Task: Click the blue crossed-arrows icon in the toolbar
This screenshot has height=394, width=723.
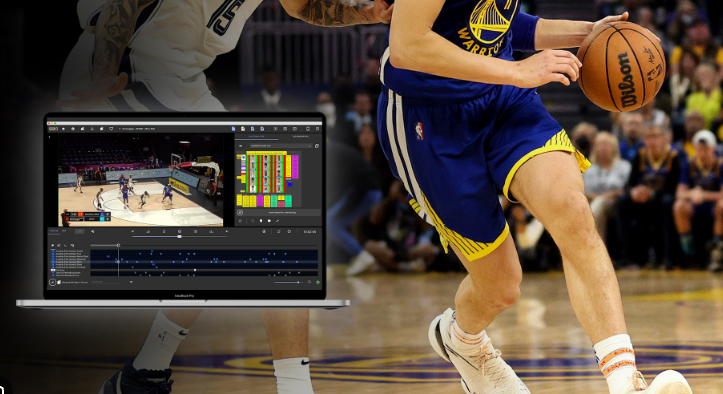Action: 275,129
